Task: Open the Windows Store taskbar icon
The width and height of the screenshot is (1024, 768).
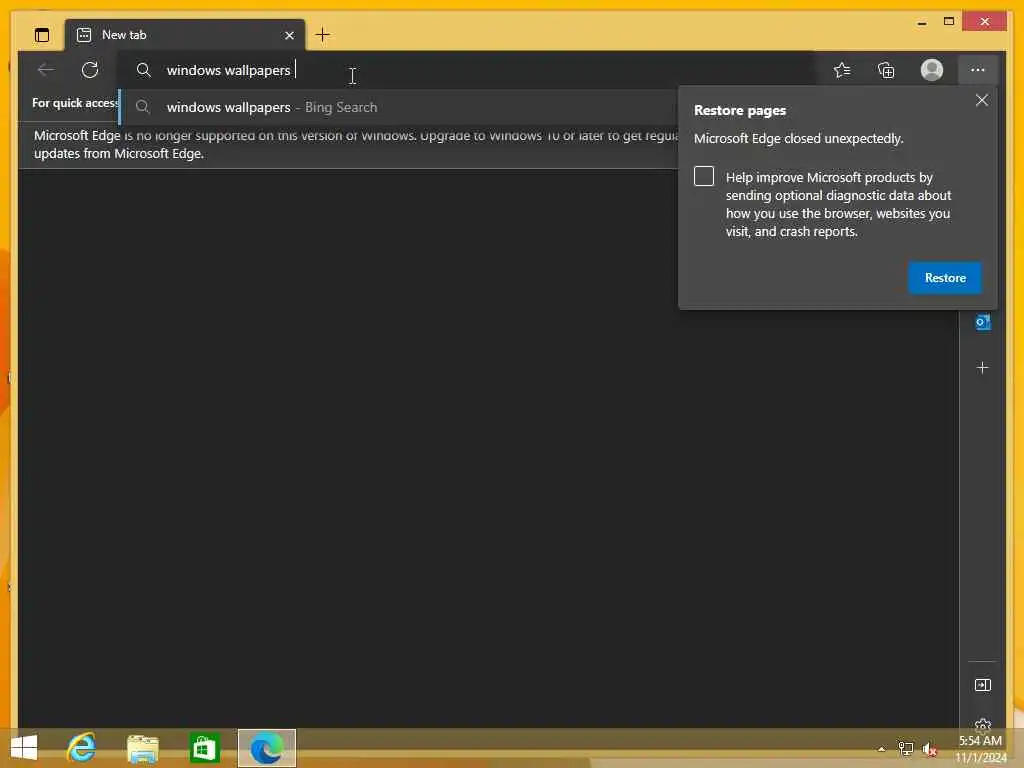Action: coord(204,748)
